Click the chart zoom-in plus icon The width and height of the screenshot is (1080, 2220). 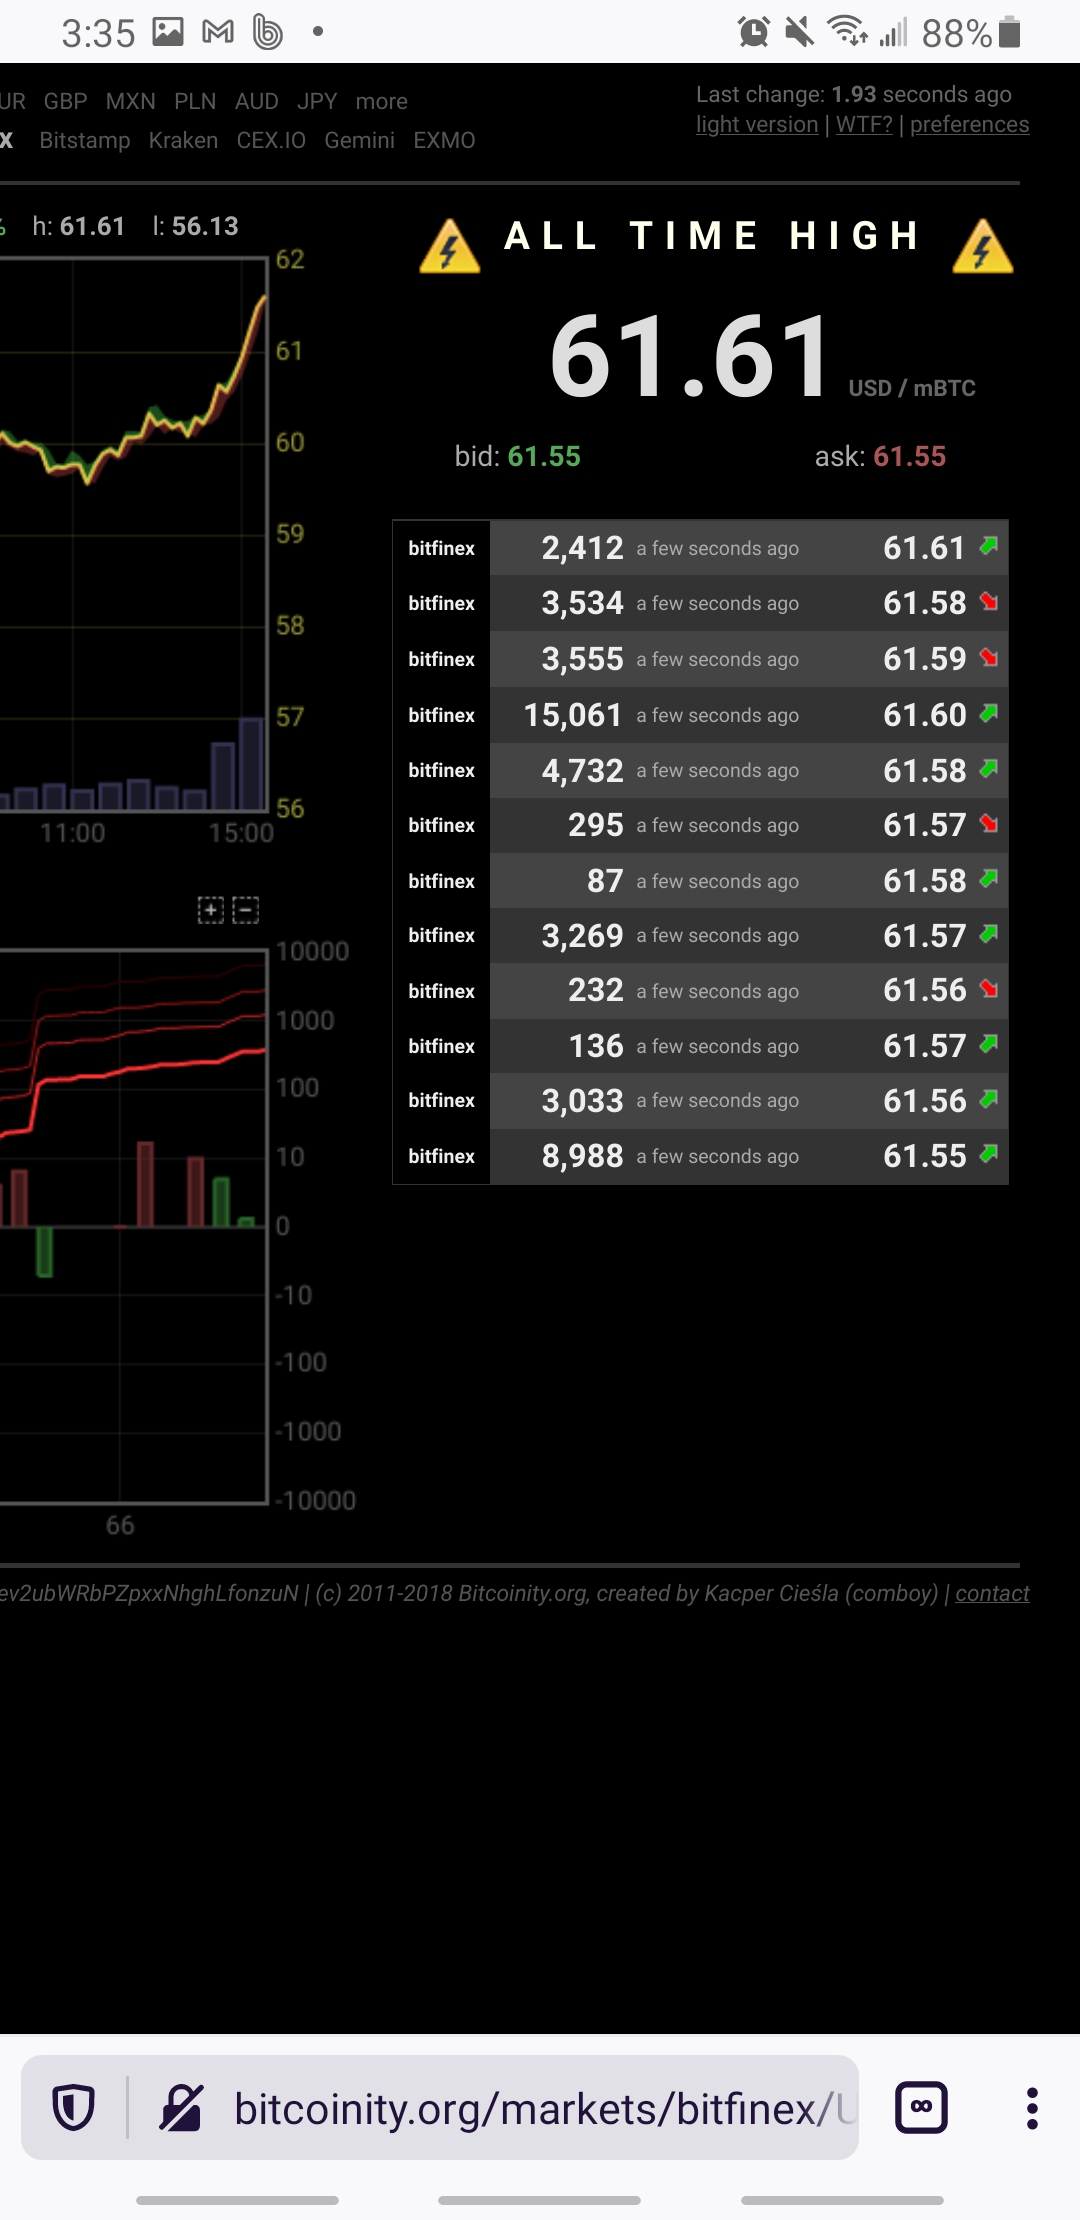(210, 910)
